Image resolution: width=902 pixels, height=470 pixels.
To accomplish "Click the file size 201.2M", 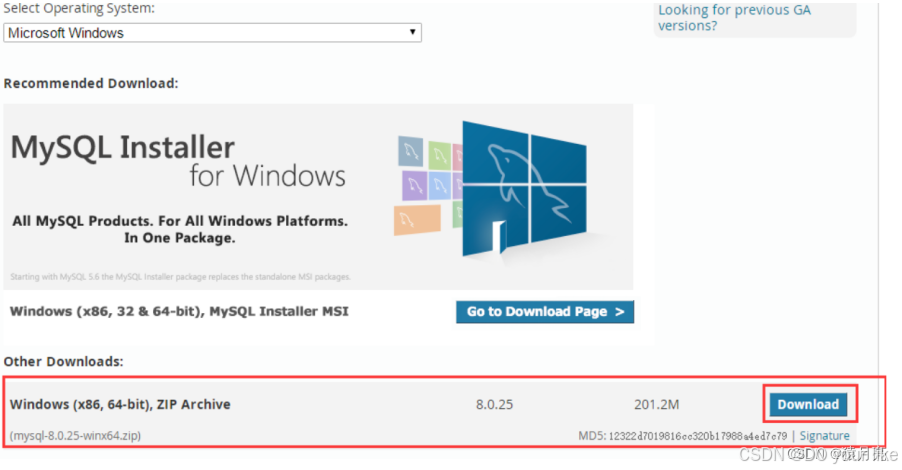I will 656,404.
